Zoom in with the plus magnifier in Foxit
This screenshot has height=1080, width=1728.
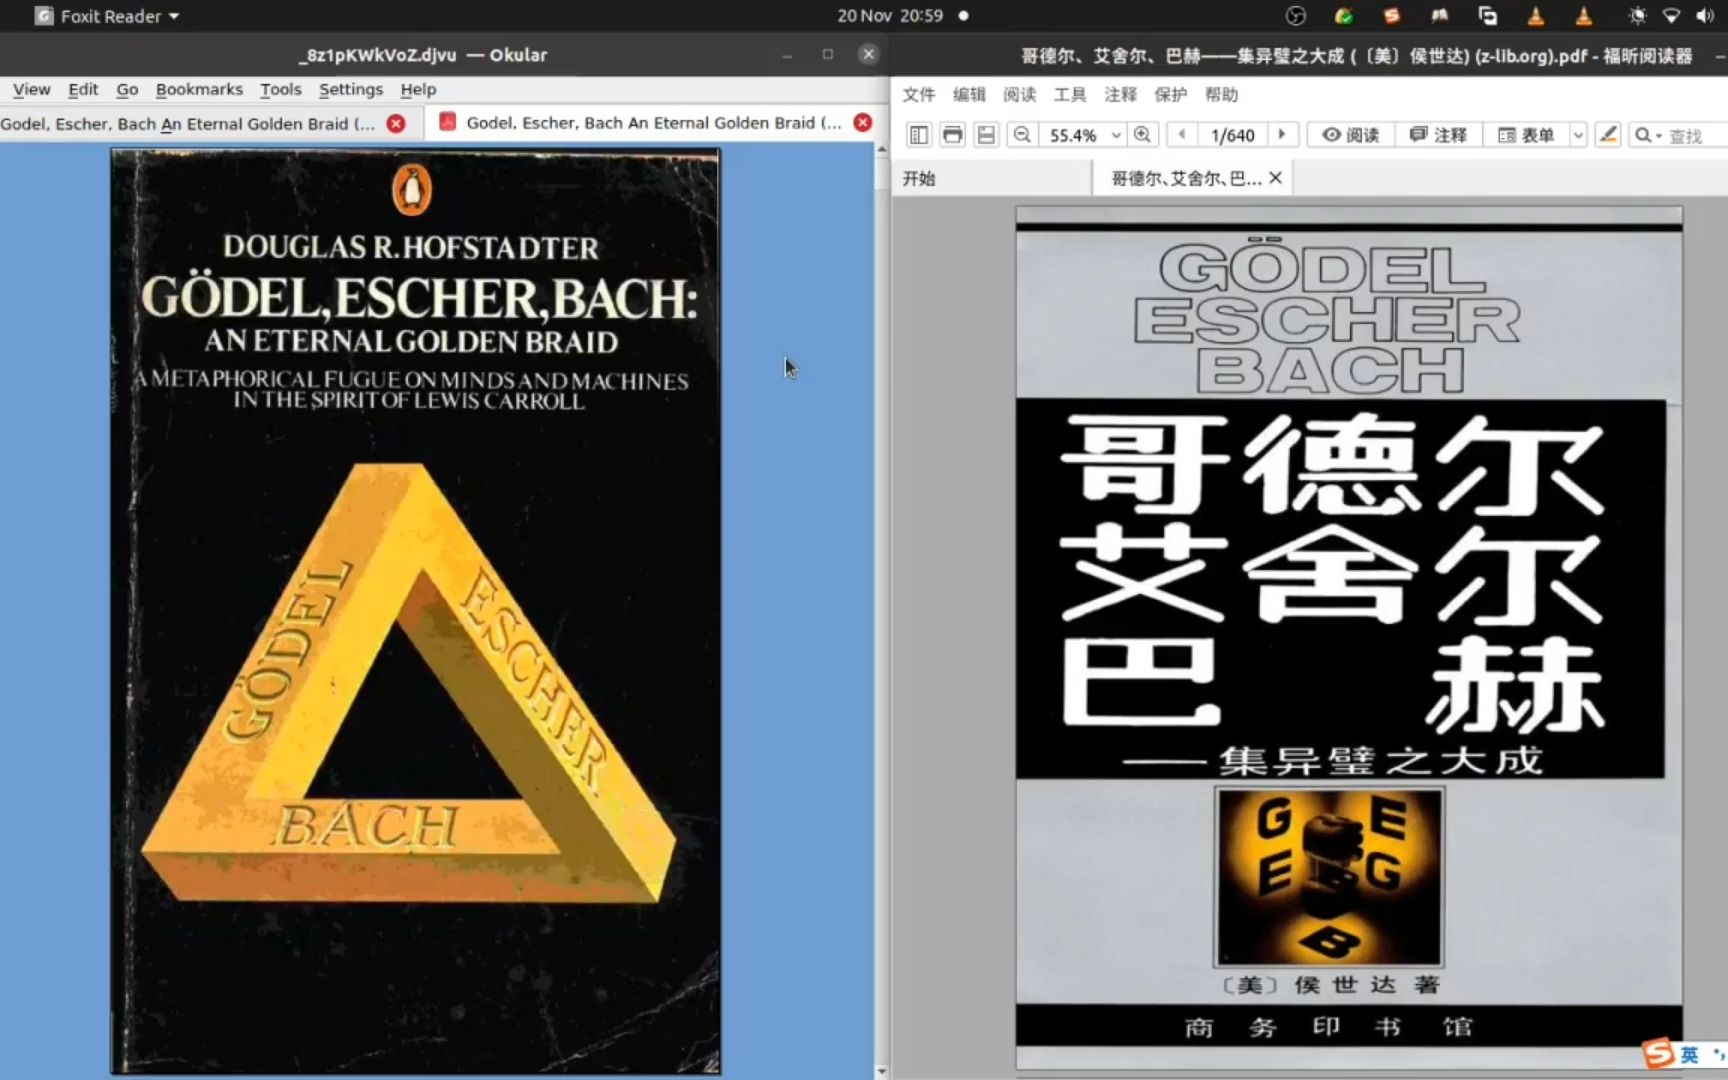[x=1142, y=135]
